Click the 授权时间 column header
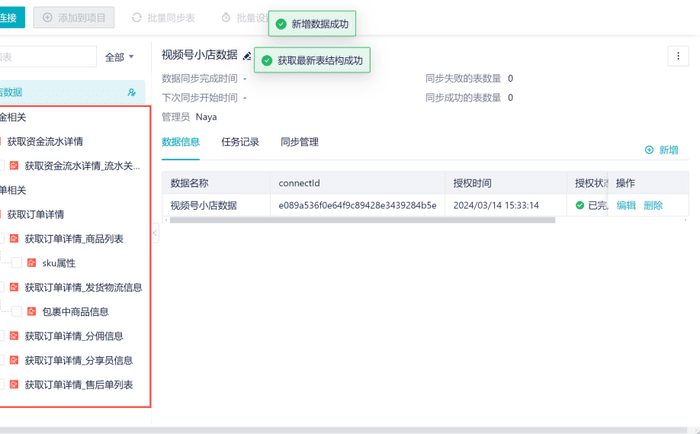The image size is (700, 434). [x=506, y=183]
